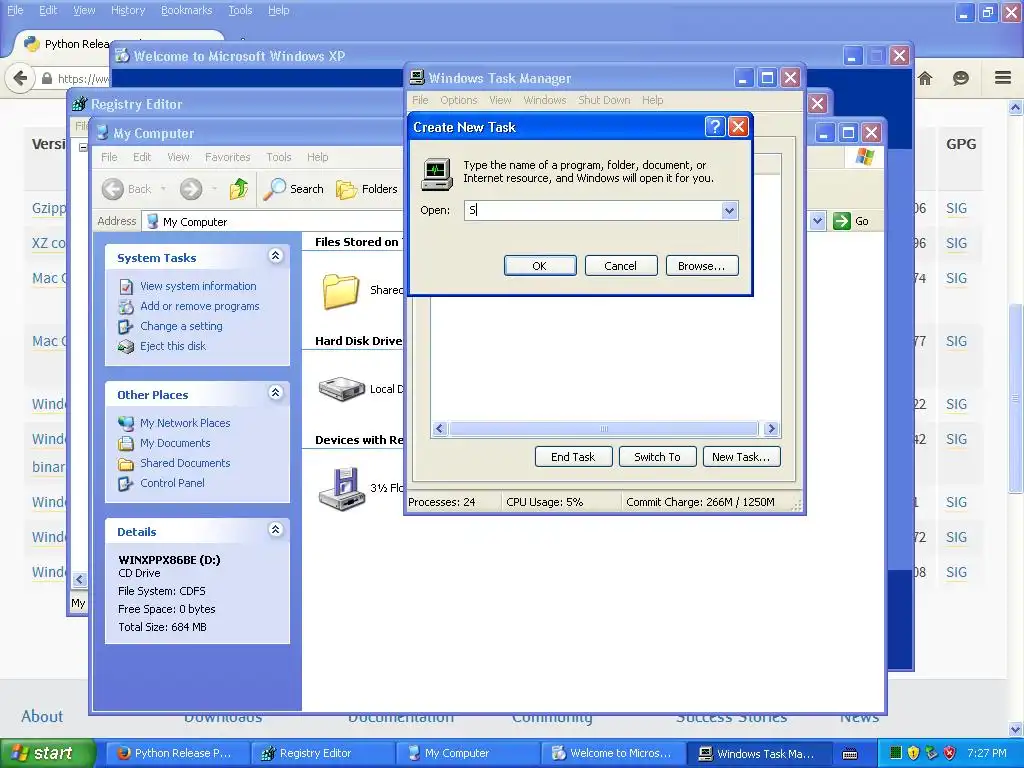Click Add or remove programs link

(x=200, y=306)
